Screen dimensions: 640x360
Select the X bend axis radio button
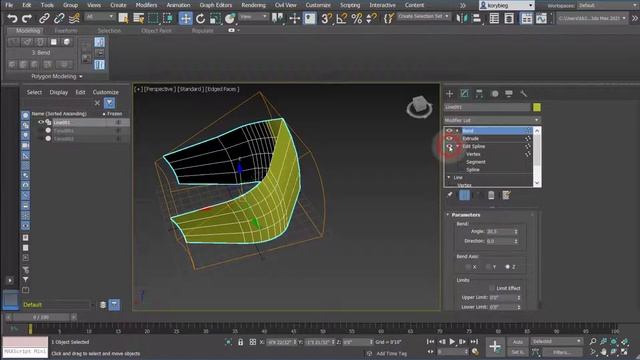tap(468, 267)
